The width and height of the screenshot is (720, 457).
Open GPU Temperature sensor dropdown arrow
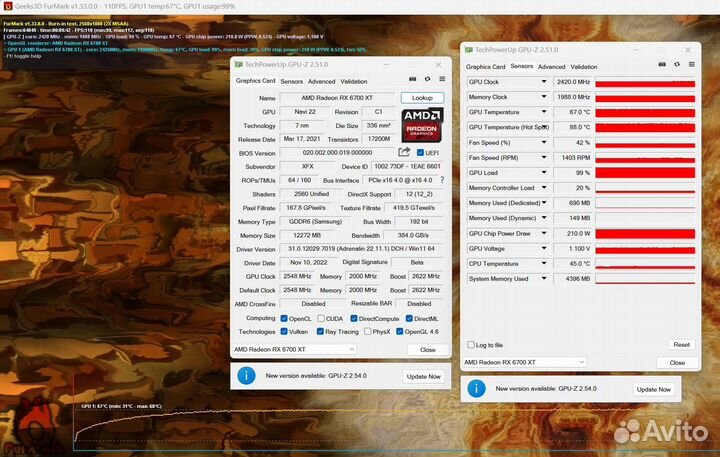click(544, 112)
